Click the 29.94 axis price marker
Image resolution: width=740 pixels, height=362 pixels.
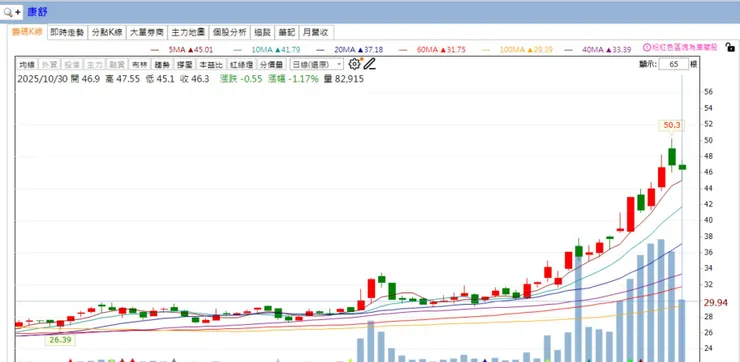715,303
